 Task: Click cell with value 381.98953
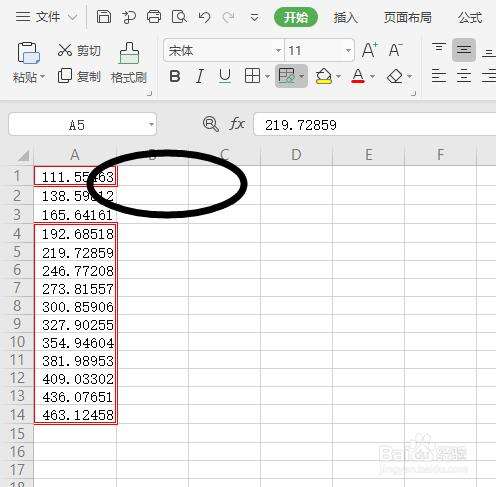[x=75, y=360]
